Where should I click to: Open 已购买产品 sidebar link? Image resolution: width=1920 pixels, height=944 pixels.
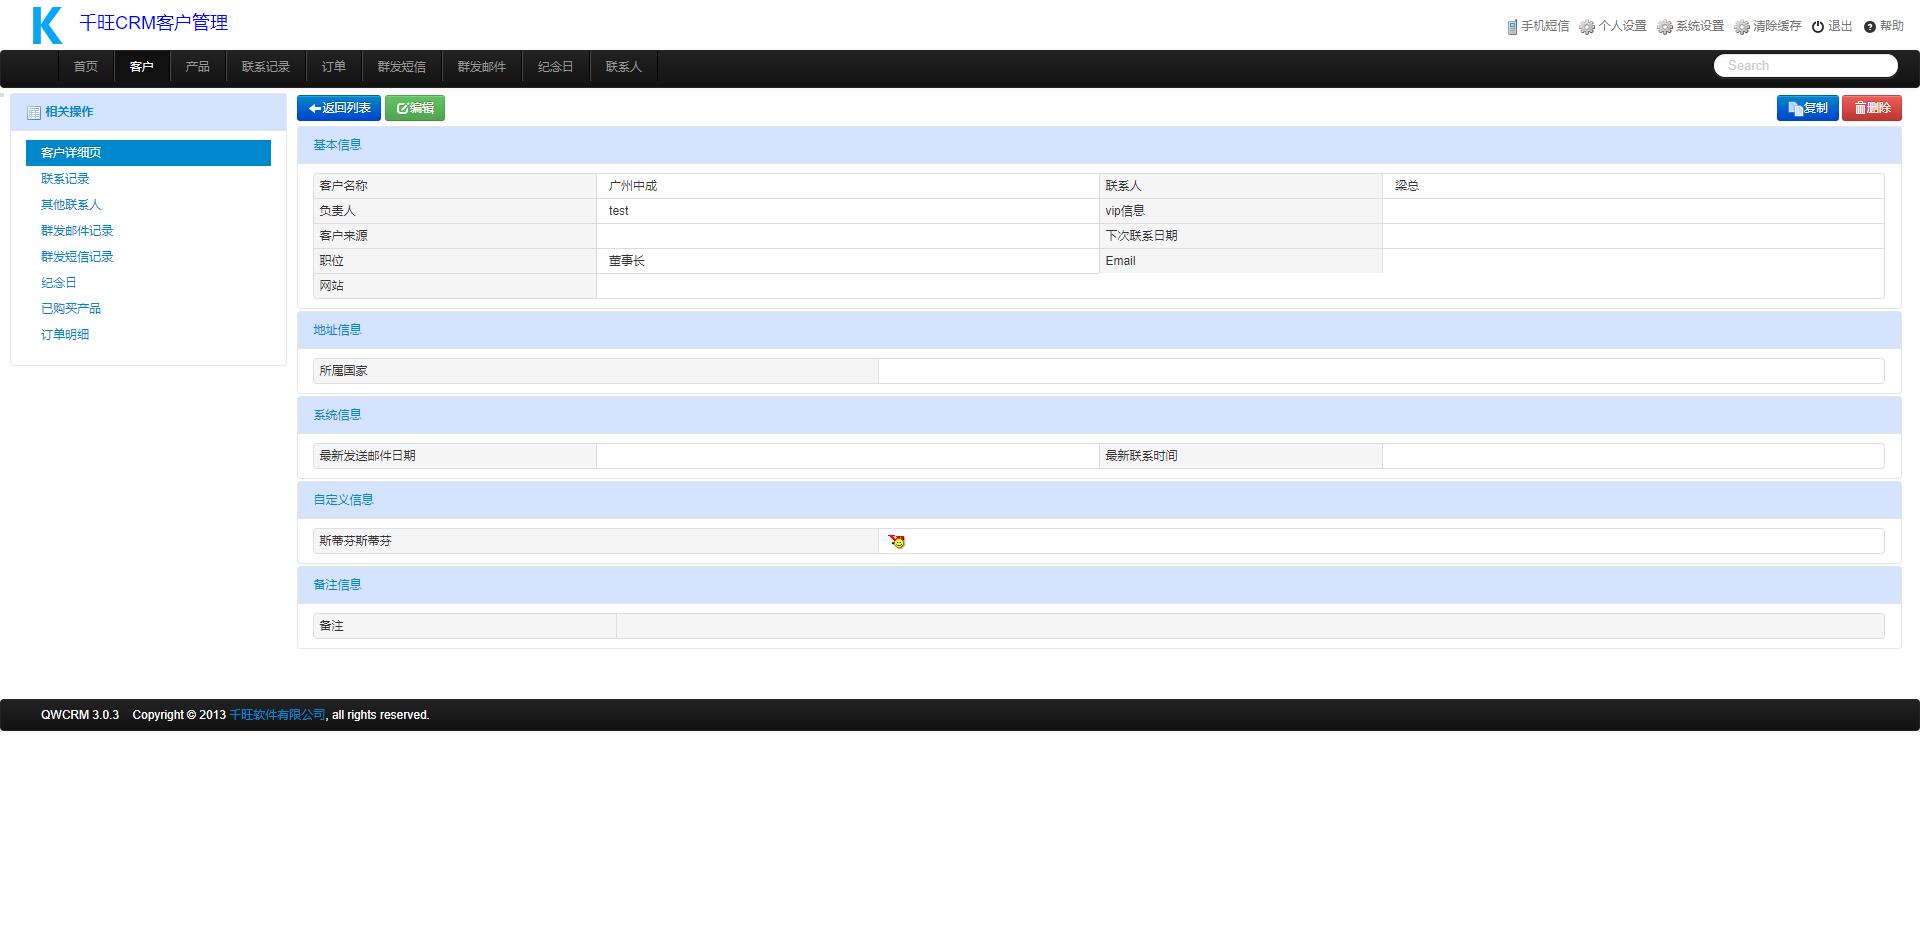[x=71, y=309]
